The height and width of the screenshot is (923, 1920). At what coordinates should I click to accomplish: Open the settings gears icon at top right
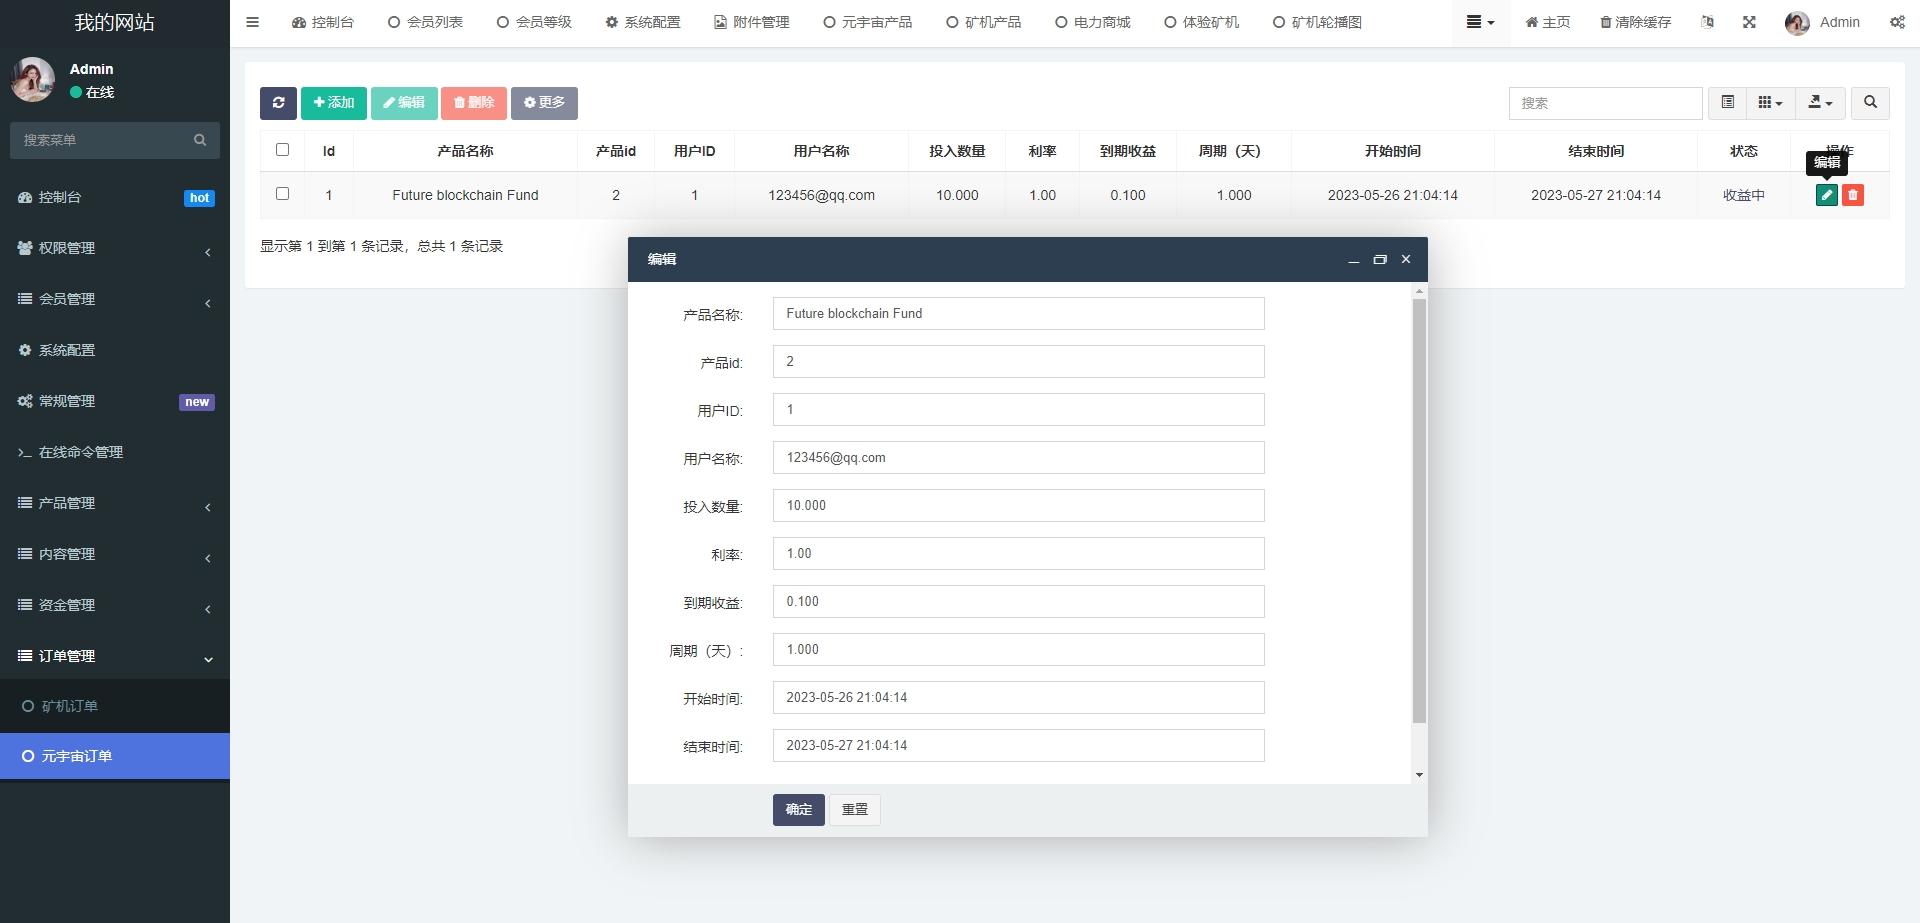point(1897,22)
